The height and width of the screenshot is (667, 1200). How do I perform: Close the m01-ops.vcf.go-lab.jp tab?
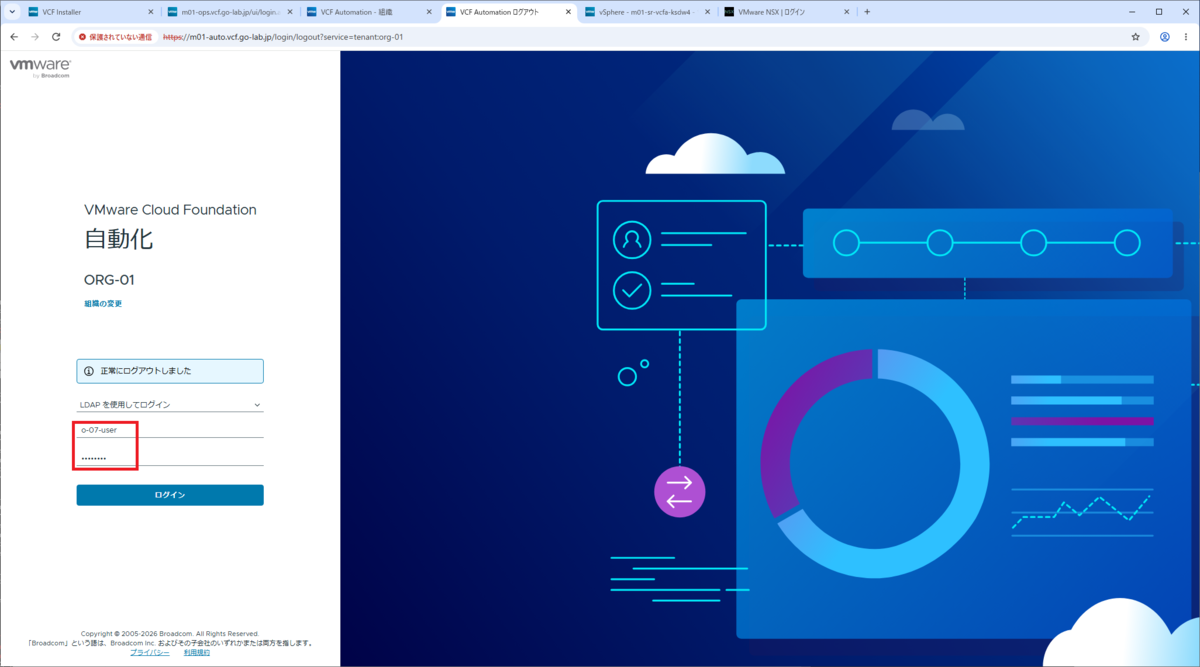point(289,12)
